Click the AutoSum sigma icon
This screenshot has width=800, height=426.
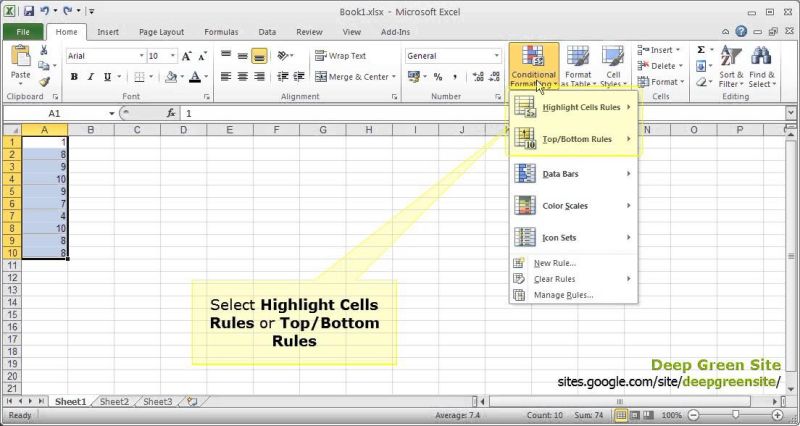click(701, 50)
